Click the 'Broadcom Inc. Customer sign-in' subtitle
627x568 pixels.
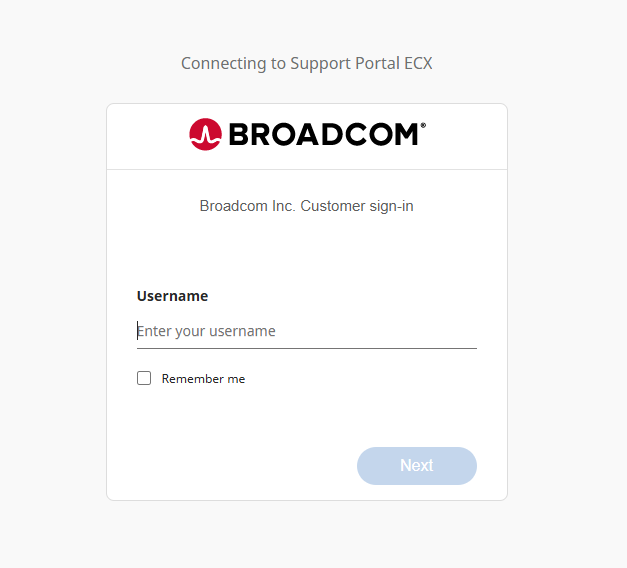(306, 206)
